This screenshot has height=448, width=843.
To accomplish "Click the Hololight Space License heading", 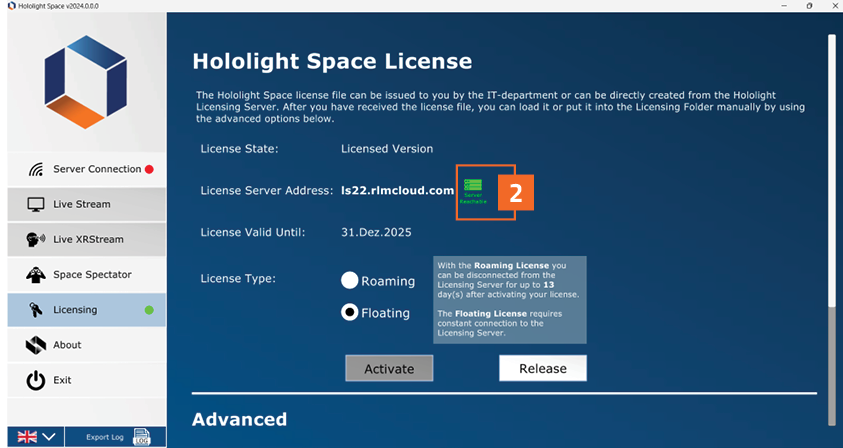I will click(332, 61).
